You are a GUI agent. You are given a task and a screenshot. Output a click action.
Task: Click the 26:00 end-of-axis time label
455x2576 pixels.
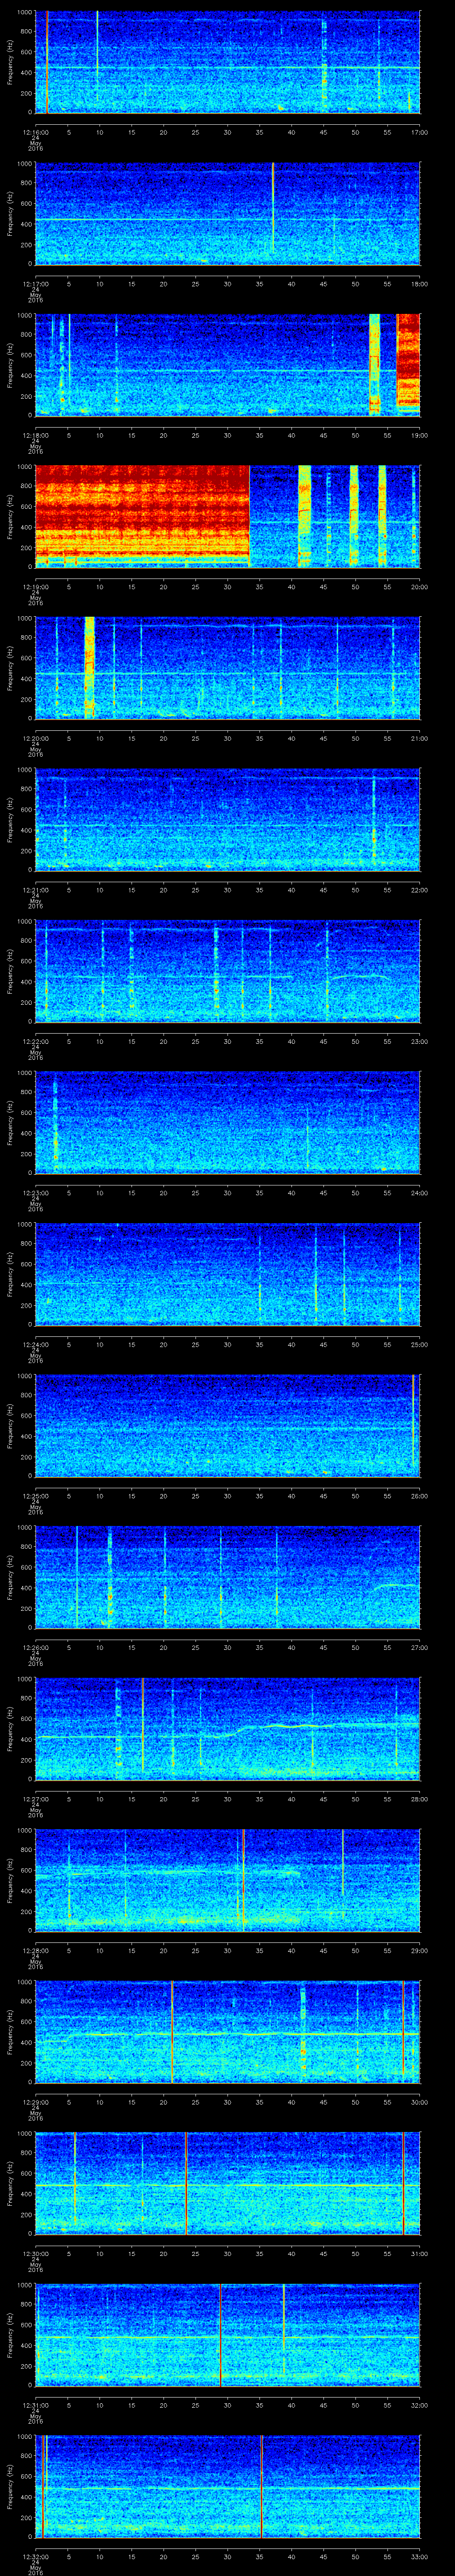point(419,1496)
